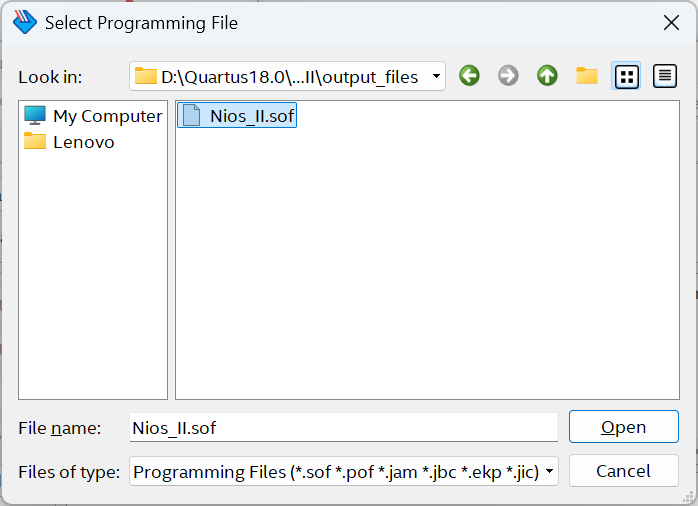698x506 pixels.
Task: Click the grayed forward arrow icon
Action: click(x=508, y=76)
